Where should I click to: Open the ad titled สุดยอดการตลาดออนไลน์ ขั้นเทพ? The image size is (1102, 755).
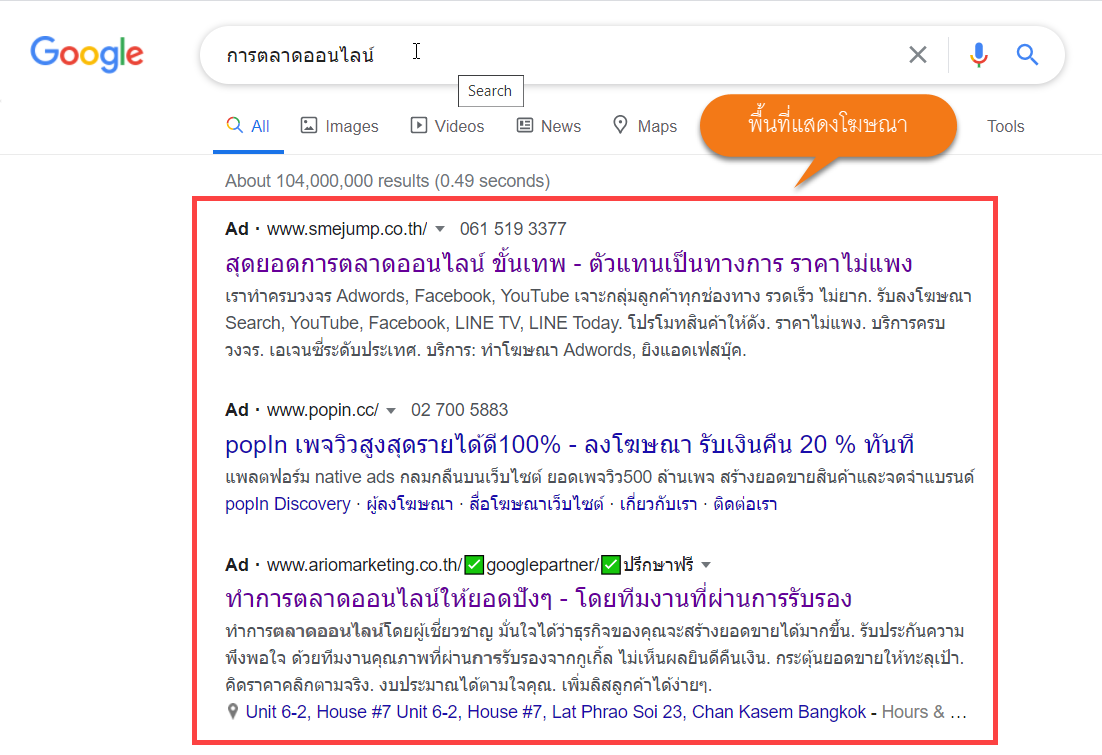coord(569,264)
